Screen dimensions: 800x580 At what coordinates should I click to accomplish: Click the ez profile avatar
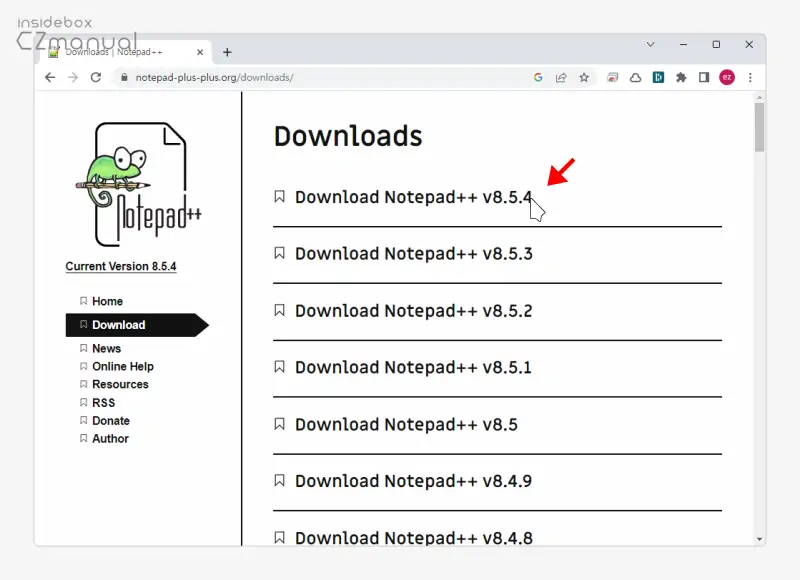click(726, 77)
